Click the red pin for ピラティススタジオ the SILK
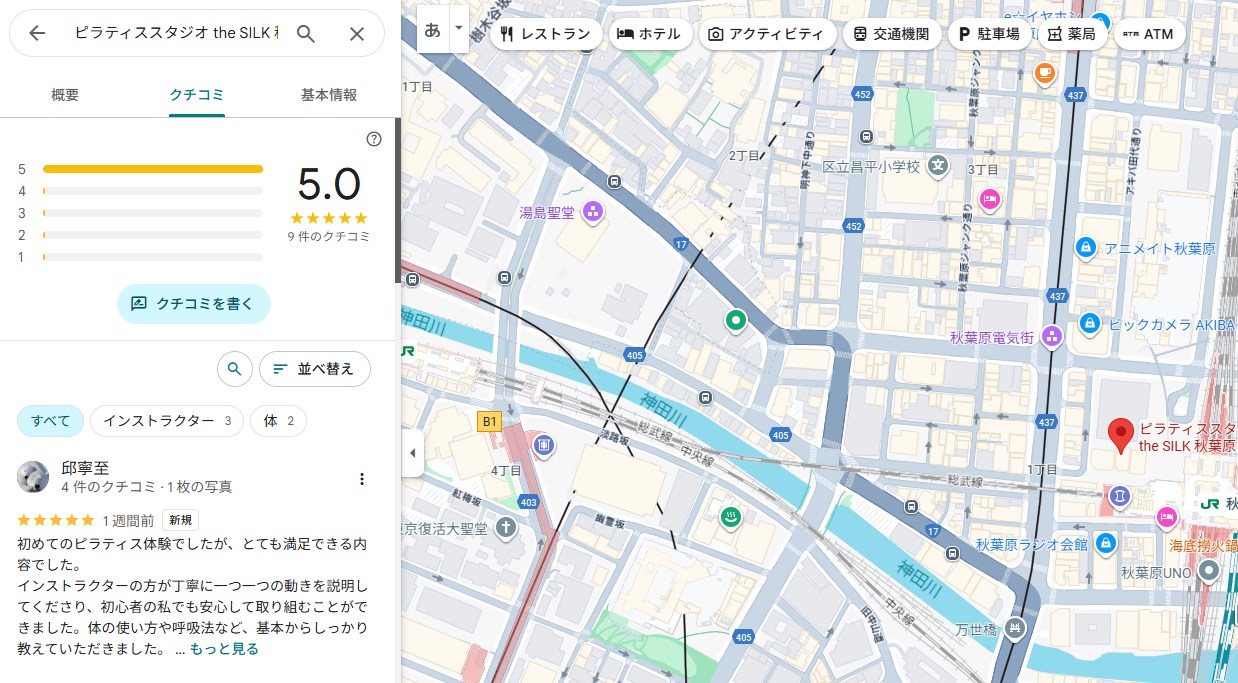 1121,435
